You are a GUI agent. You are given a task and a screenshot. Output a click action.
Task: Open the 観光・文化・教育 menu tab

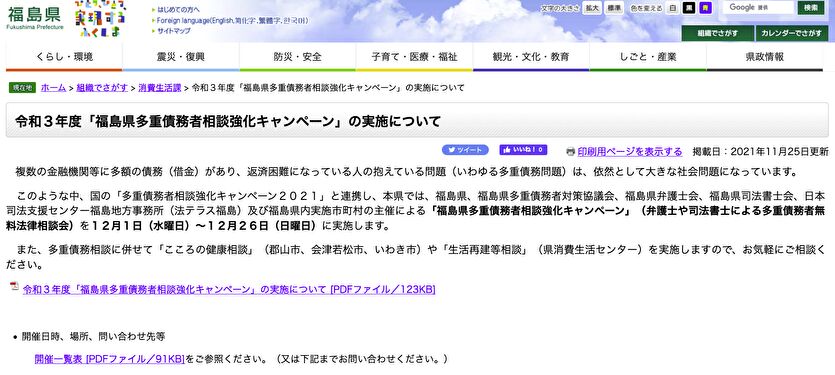tap(531, 57)
